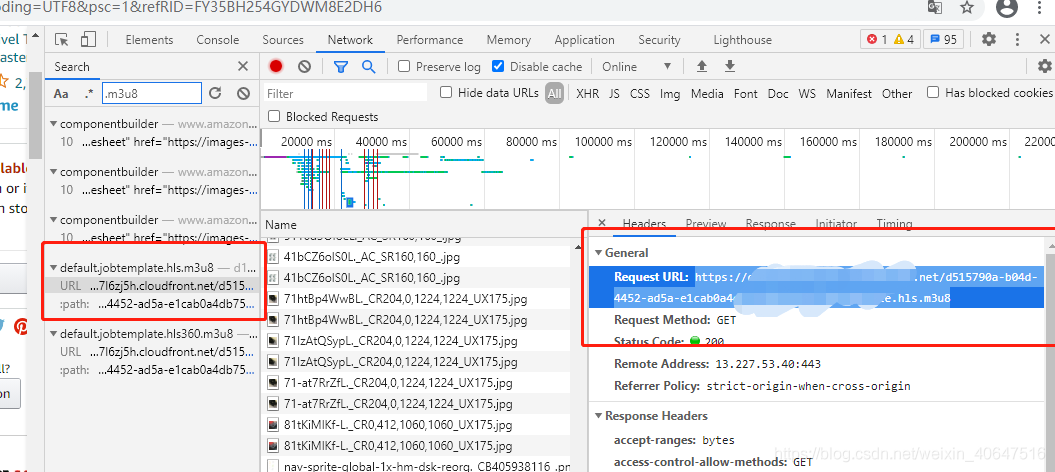Viewport: 1055px width, 472px height.
Task: Open the DevTools three-dot menu
Action: click(1017, 40)
